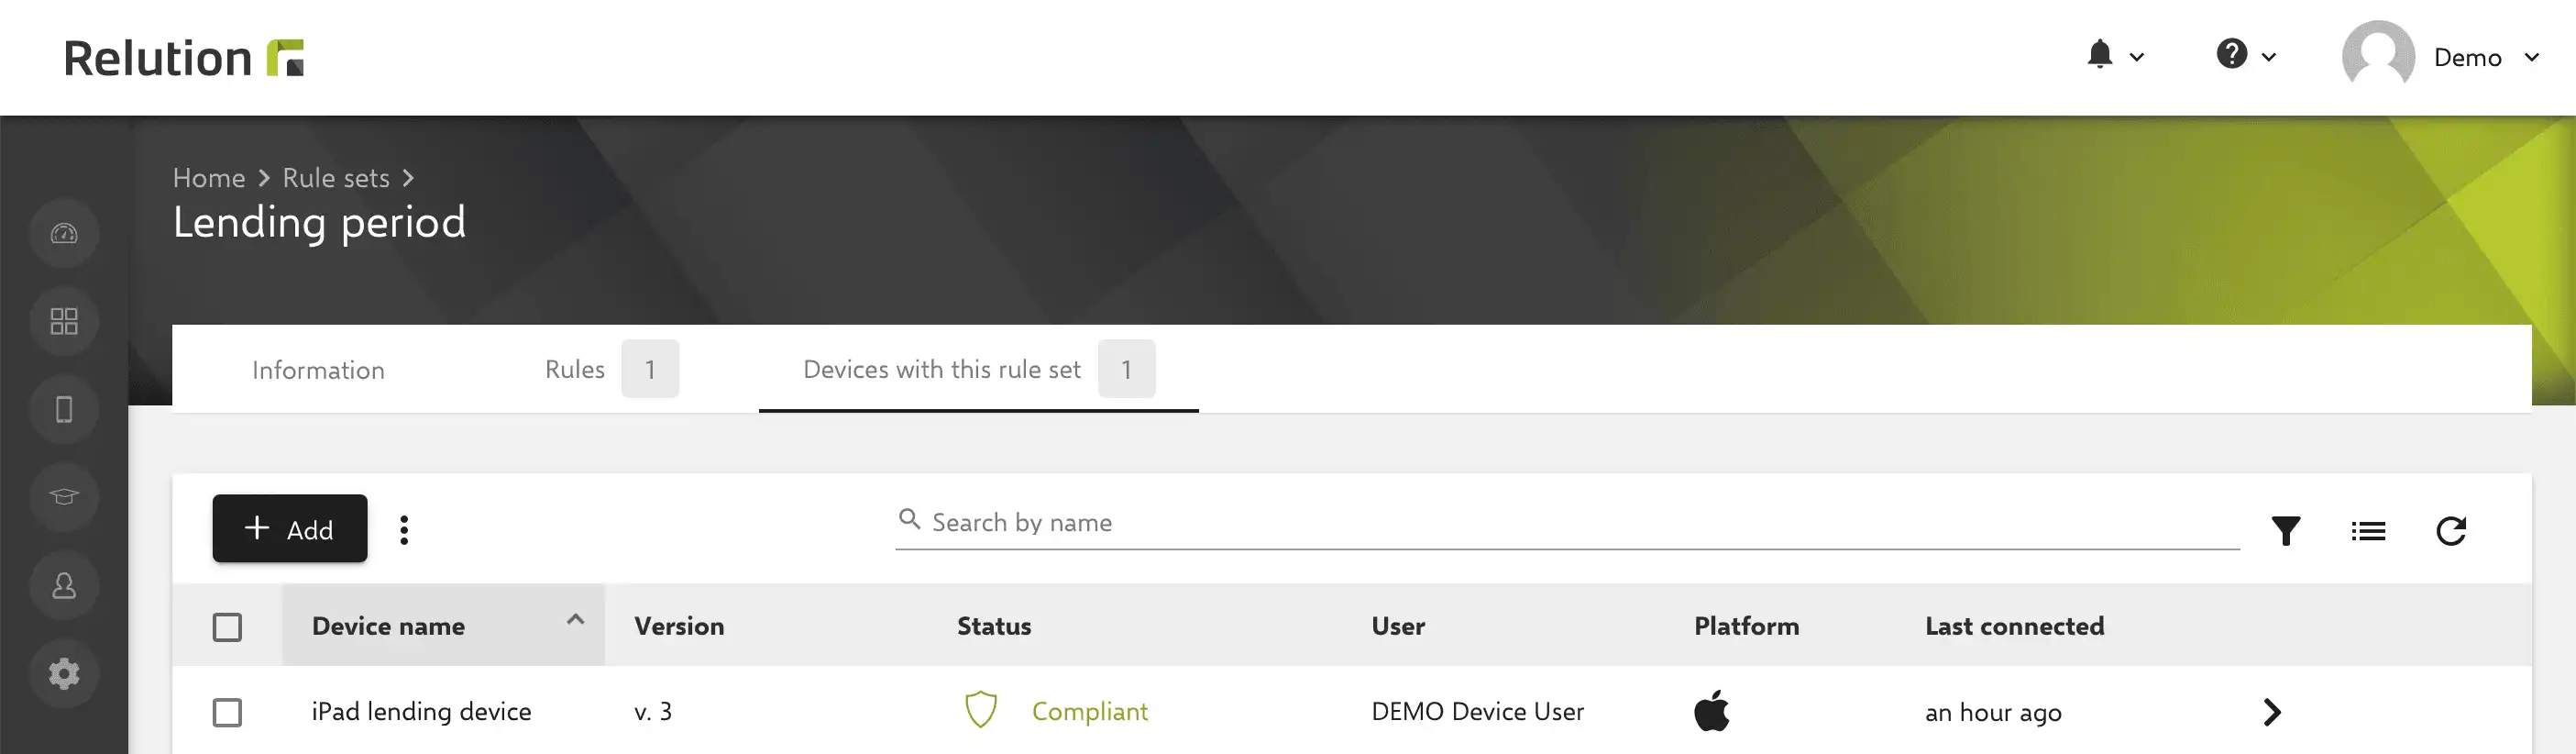Expand the Demo account dropdown chevron
The width and height of the screenshot is (2576, 754).
point(2532,58)
